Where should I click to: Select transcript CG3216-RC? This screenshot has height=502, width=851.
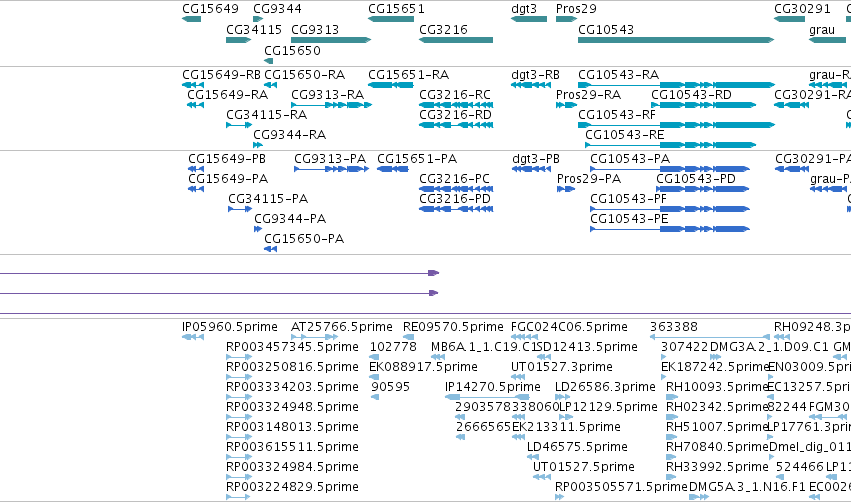pyautogui.click(x=456, y=105)
